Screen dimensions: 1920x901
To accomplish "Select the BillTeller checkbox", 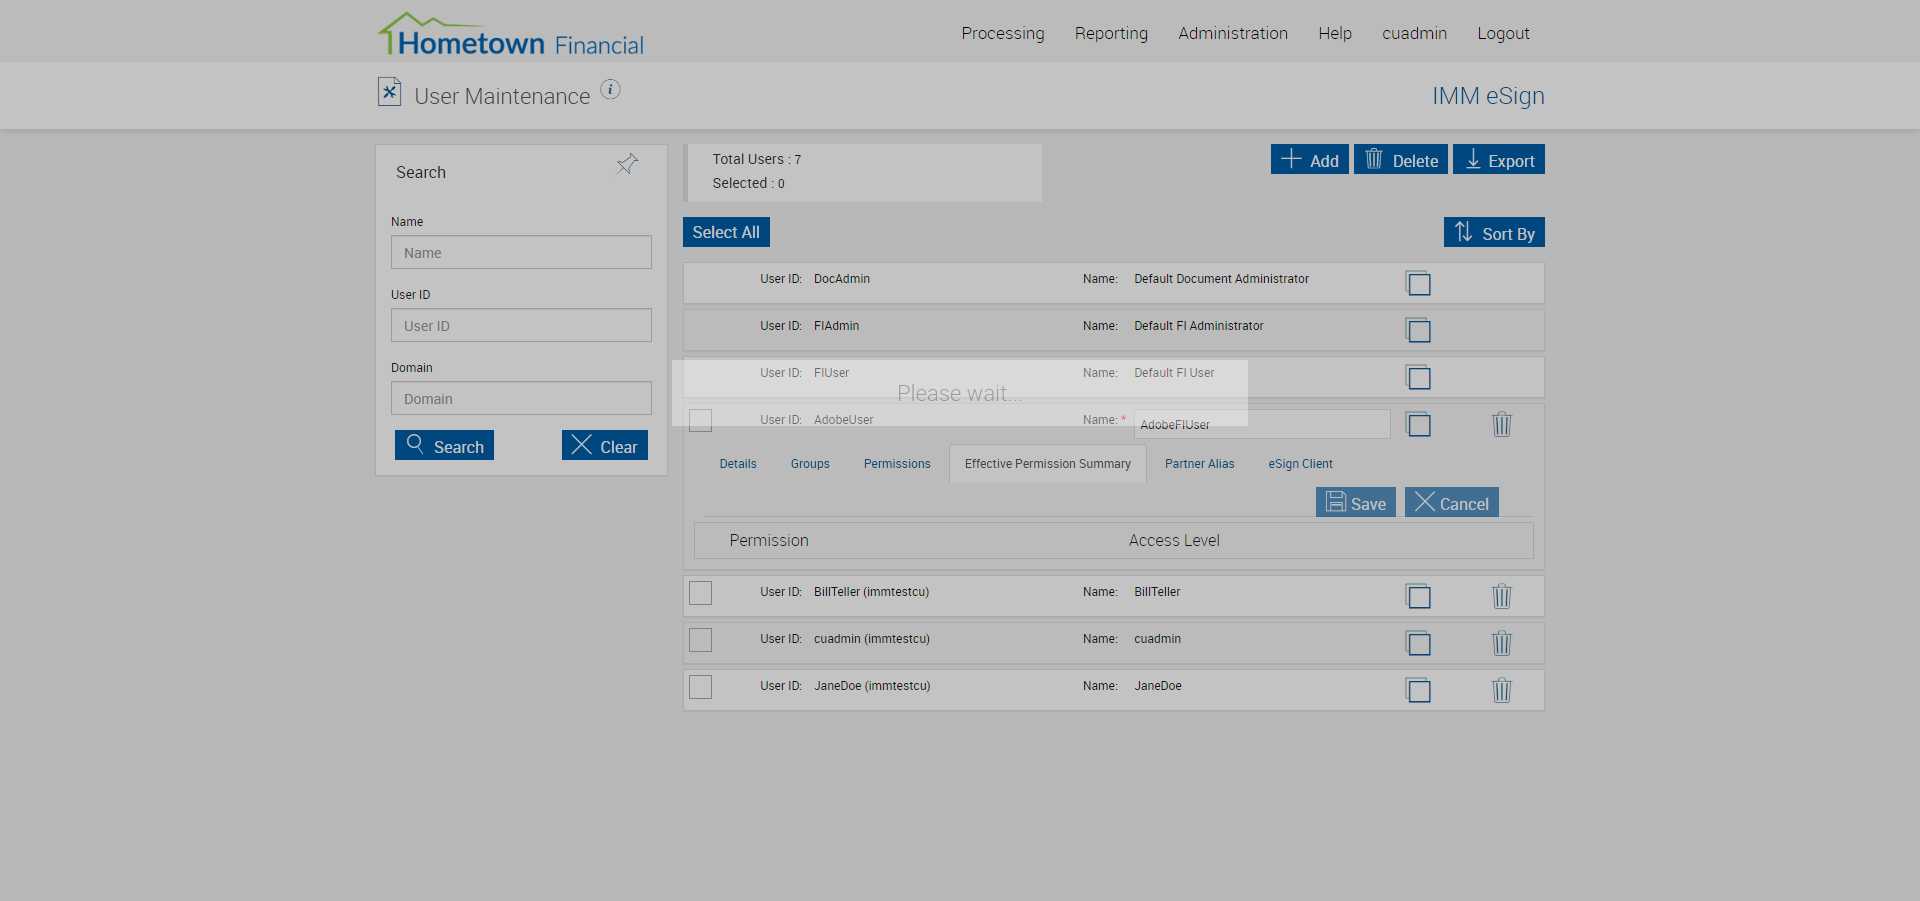I will coord(701,593).
